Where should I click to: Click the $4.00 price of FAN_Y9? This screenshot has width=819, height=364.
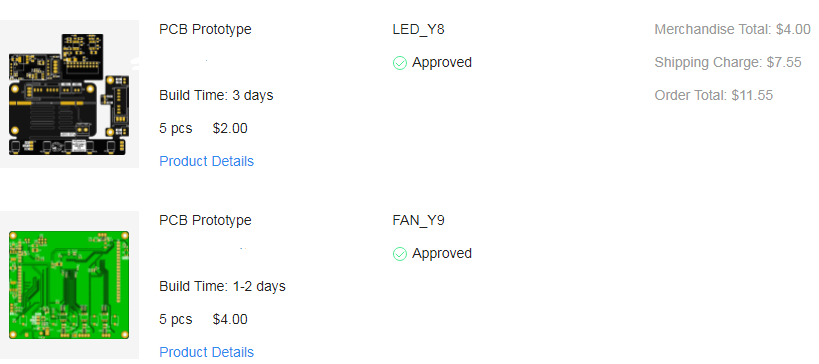(230, 319)
